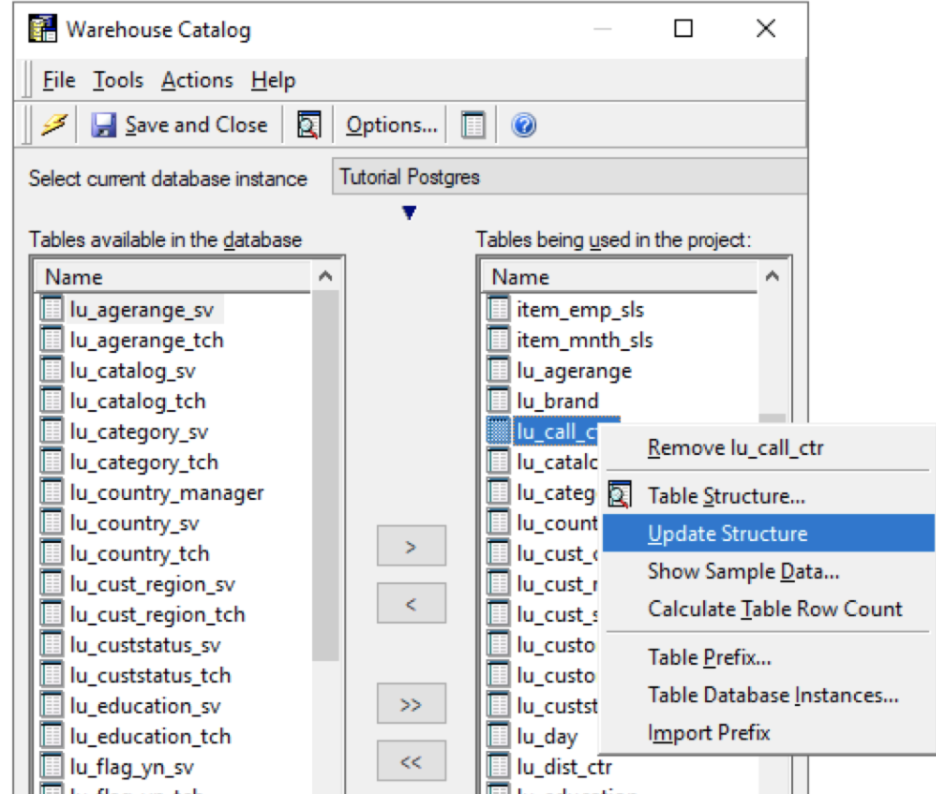Open help using the question mark icon

pos(522,124)
